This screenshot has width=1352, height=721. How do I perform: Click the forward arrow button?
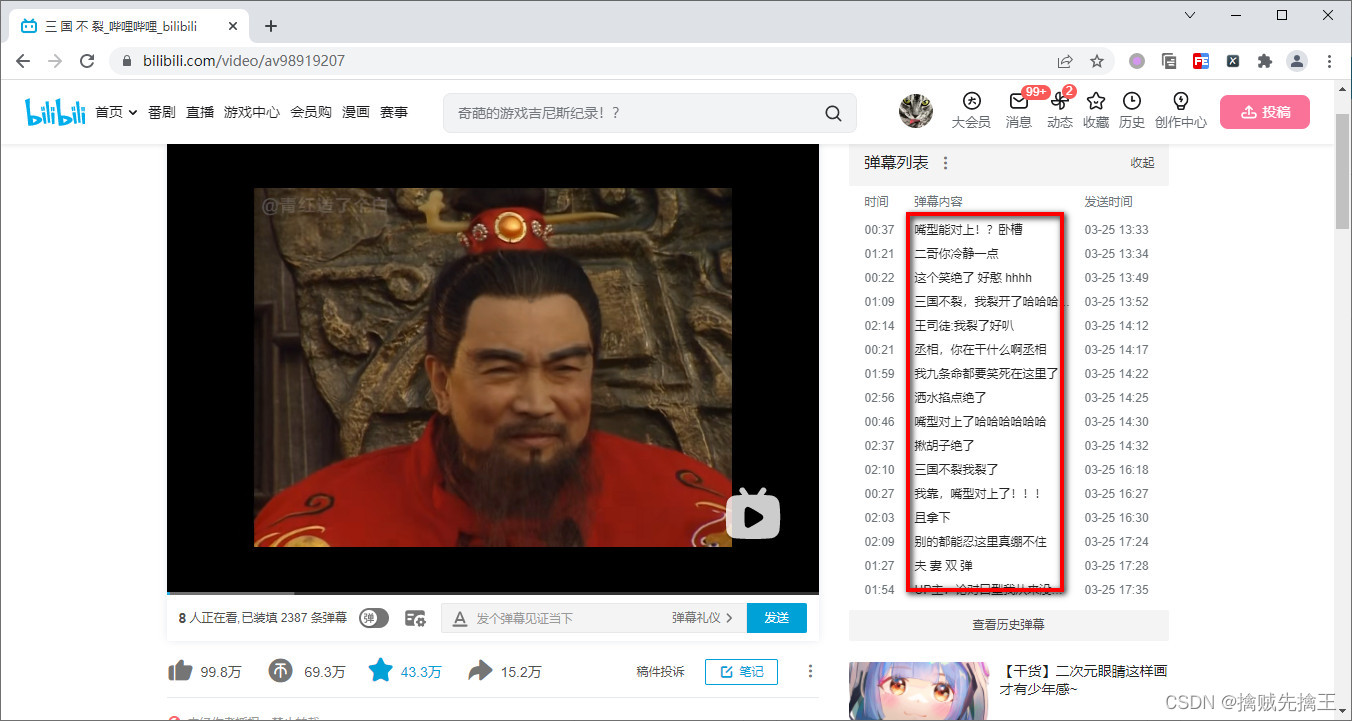click(x=55, y=61)
